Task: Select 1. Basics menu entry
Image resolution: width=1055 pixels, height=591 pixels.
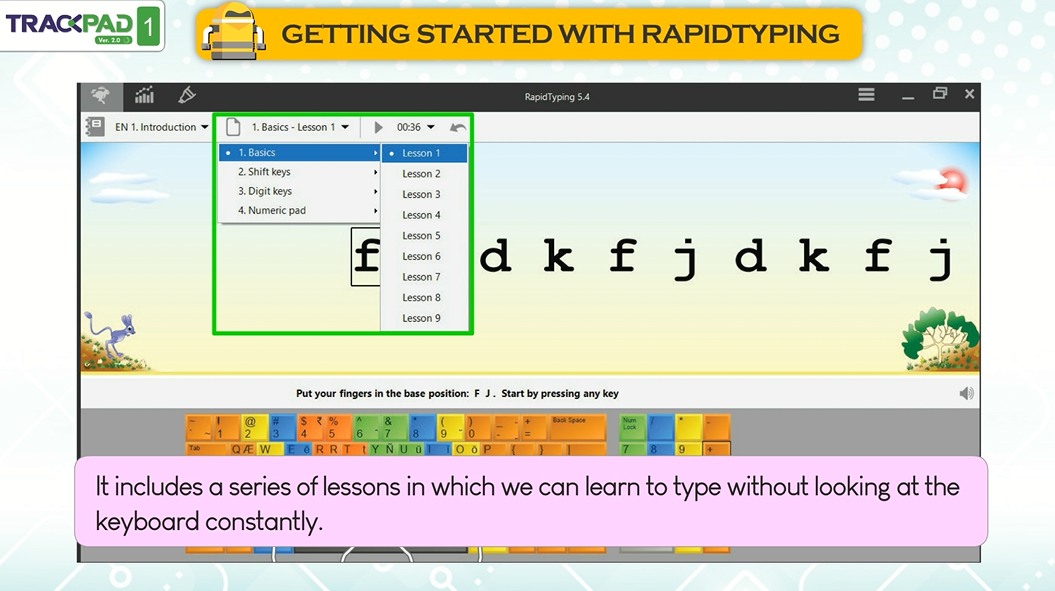Action: 299,153
